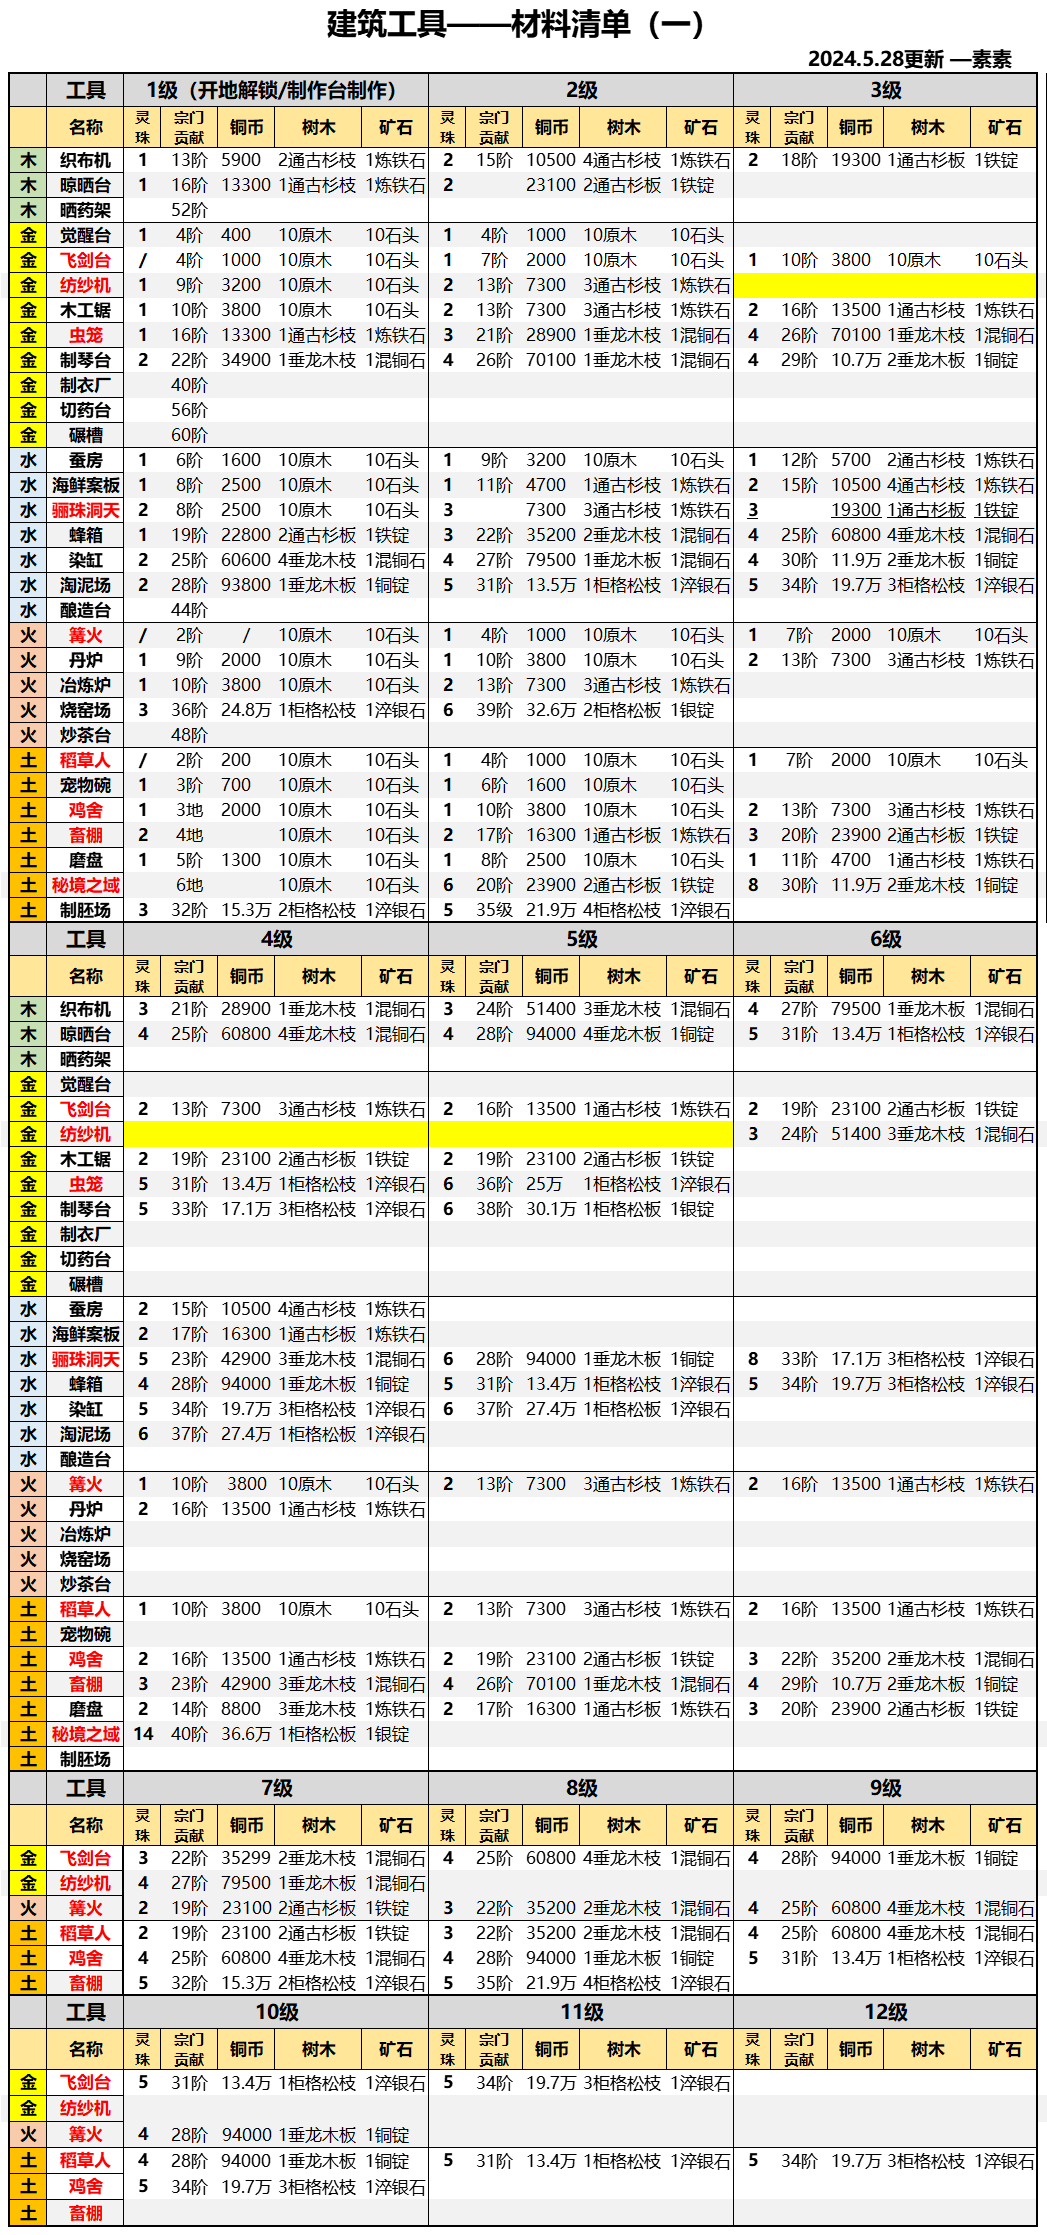This screenshot has width=1047, height=2235.
Task: Click the 名称 header in the 10级 table
Action: [85, 2049]
